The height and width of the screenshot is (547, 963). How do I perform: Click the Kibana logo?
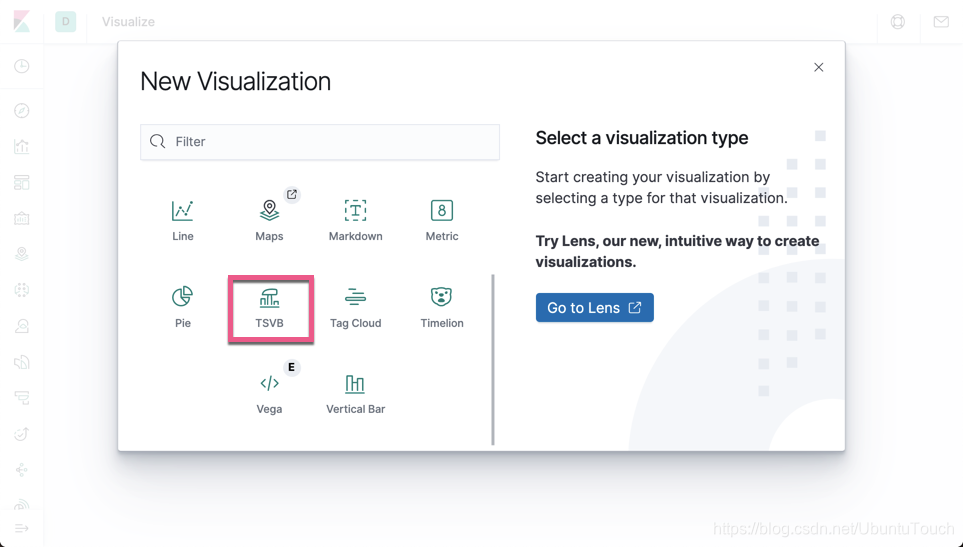point(21,21)
